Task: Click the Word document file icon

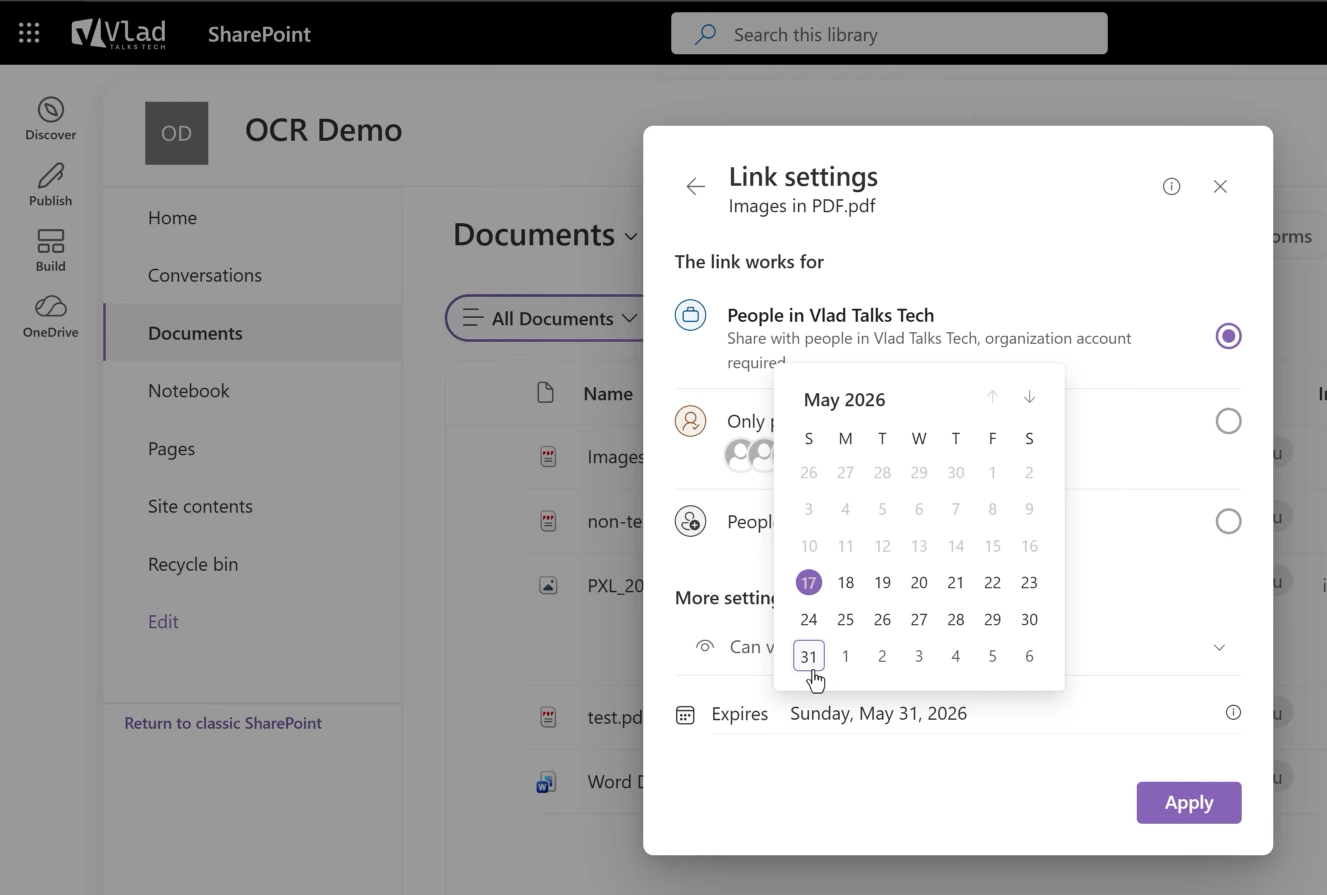Action: click(546, 782)
